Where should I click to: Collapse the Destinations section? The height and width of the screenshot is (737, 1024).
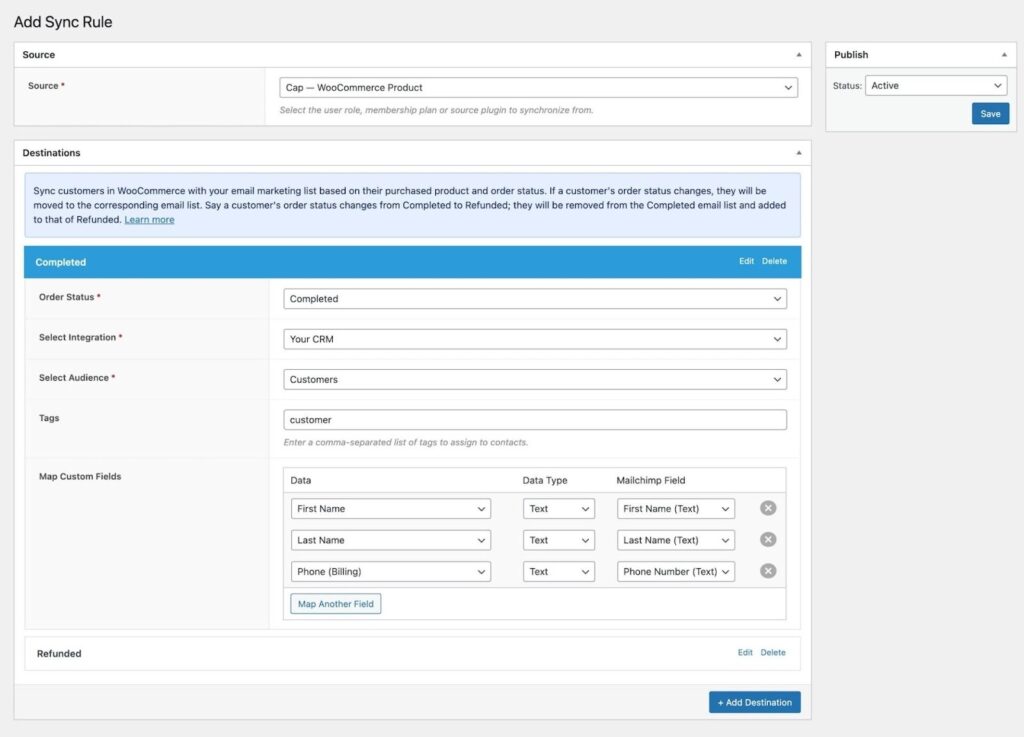point(798,153)
